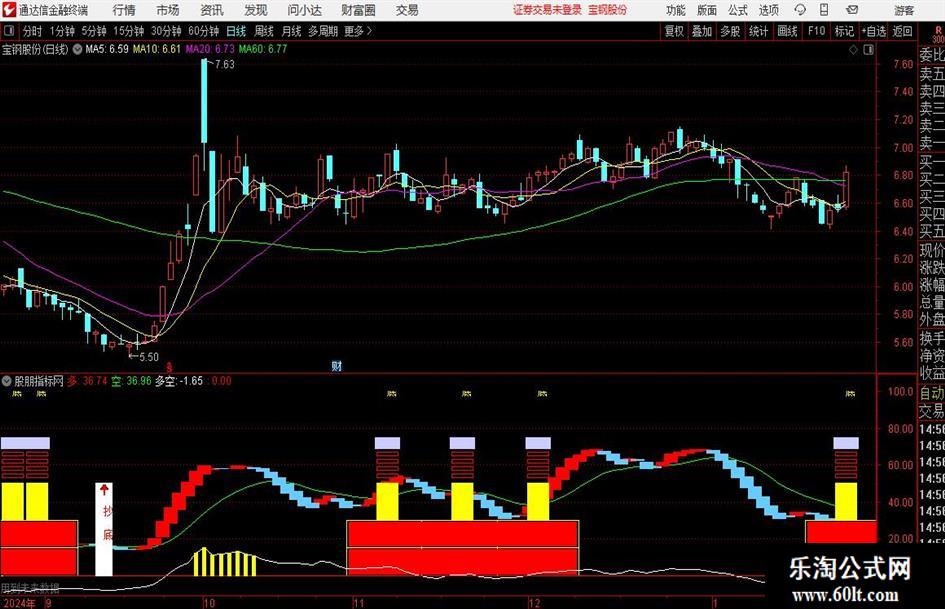
Task: Switch to 周线 period tab
Action: point(264,31)
